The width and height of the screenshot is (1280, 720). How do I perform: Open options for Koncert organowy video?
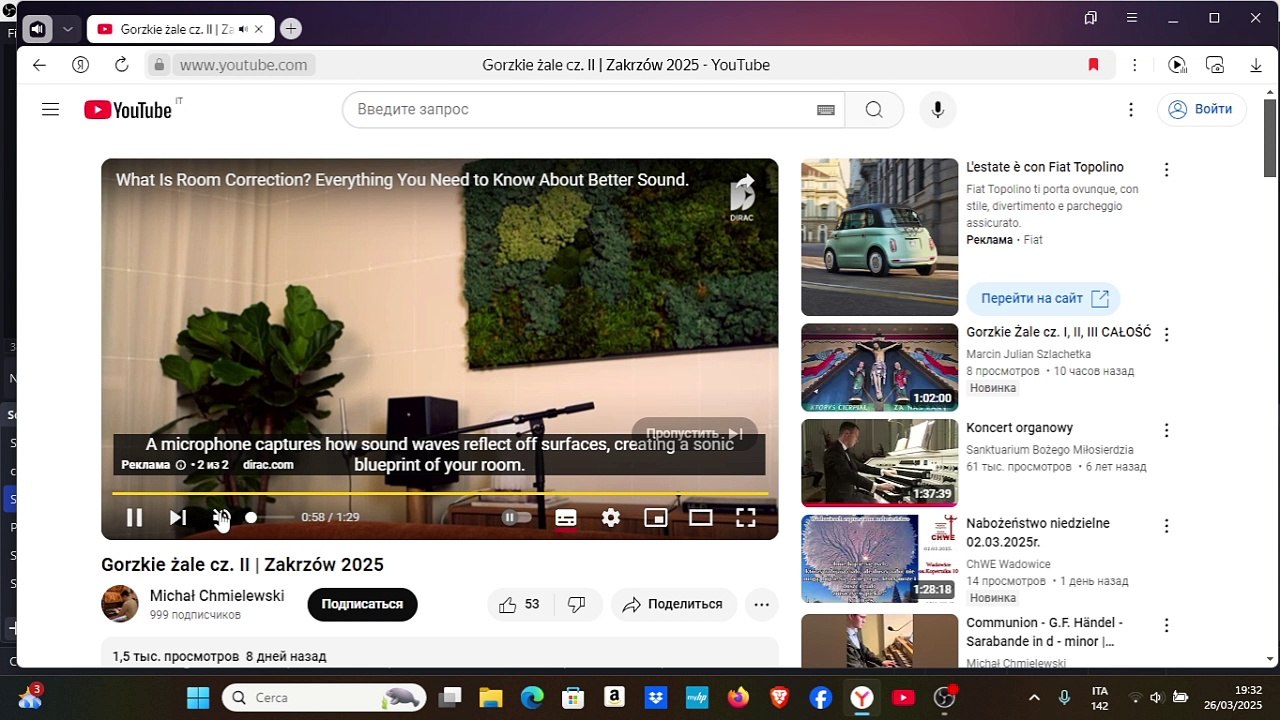pyautogui.click(x=1166, y=430)
